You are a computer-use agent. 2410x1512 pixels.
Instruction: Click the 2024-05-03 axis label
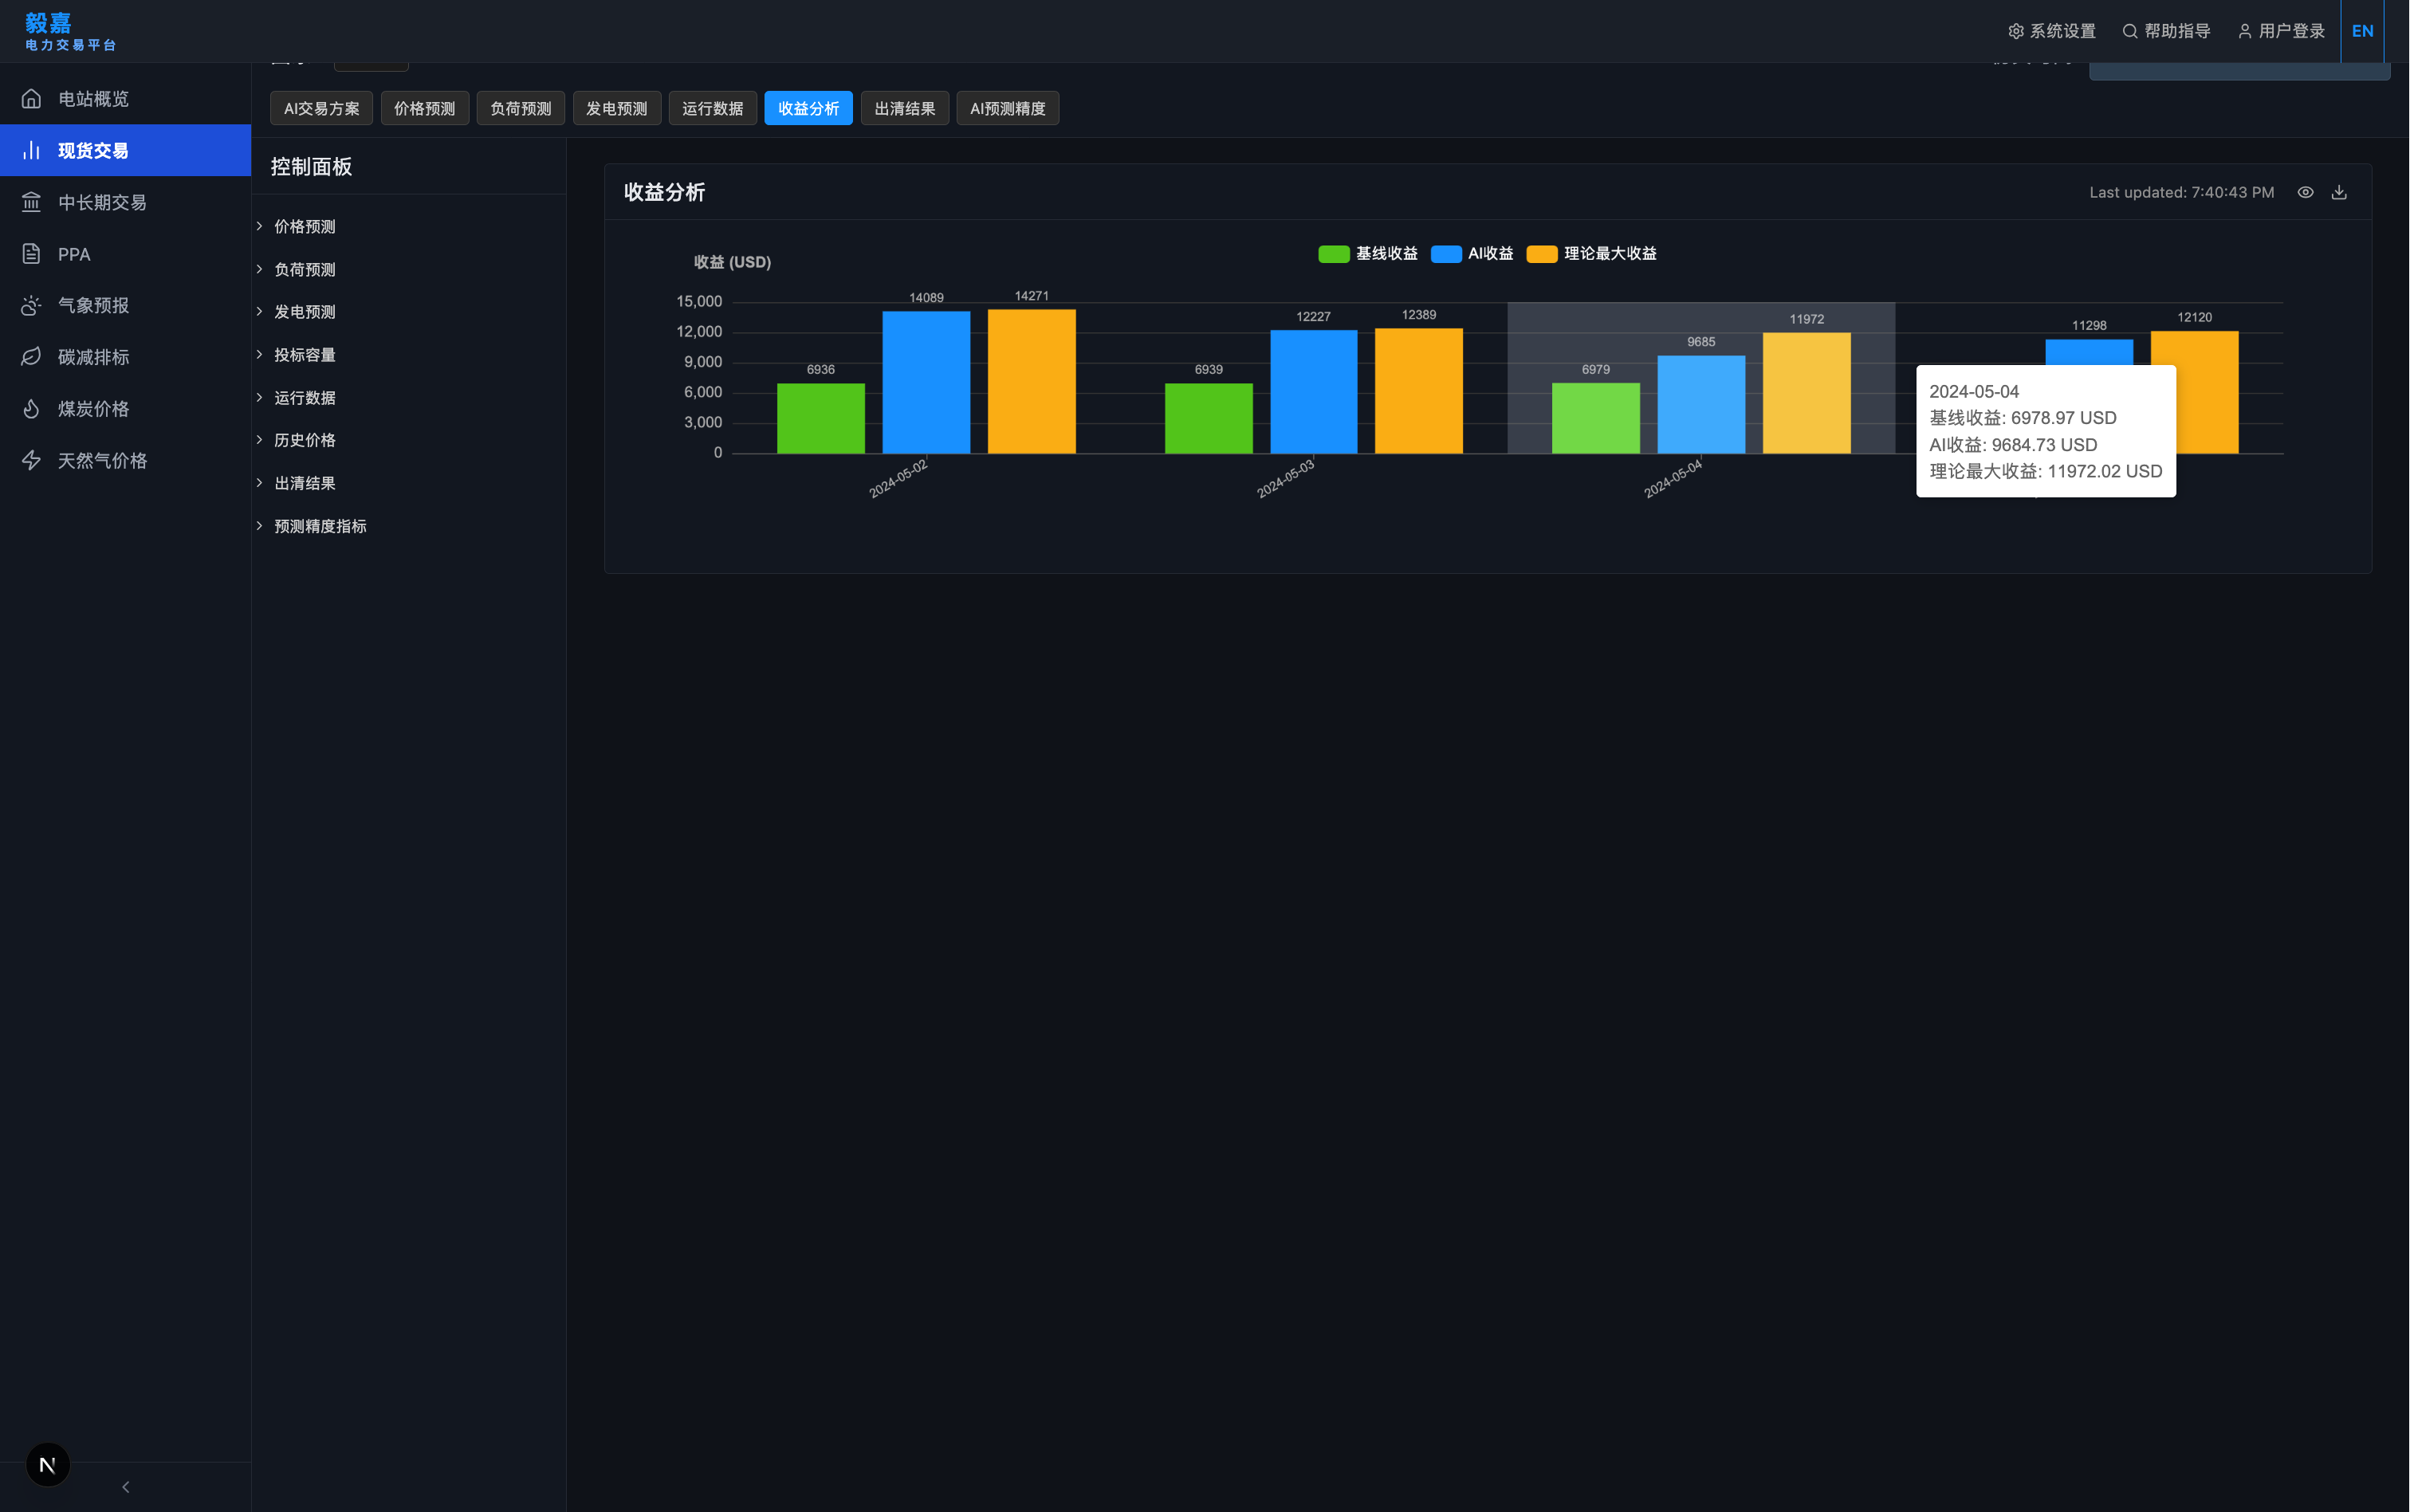tap(1286, 478)
